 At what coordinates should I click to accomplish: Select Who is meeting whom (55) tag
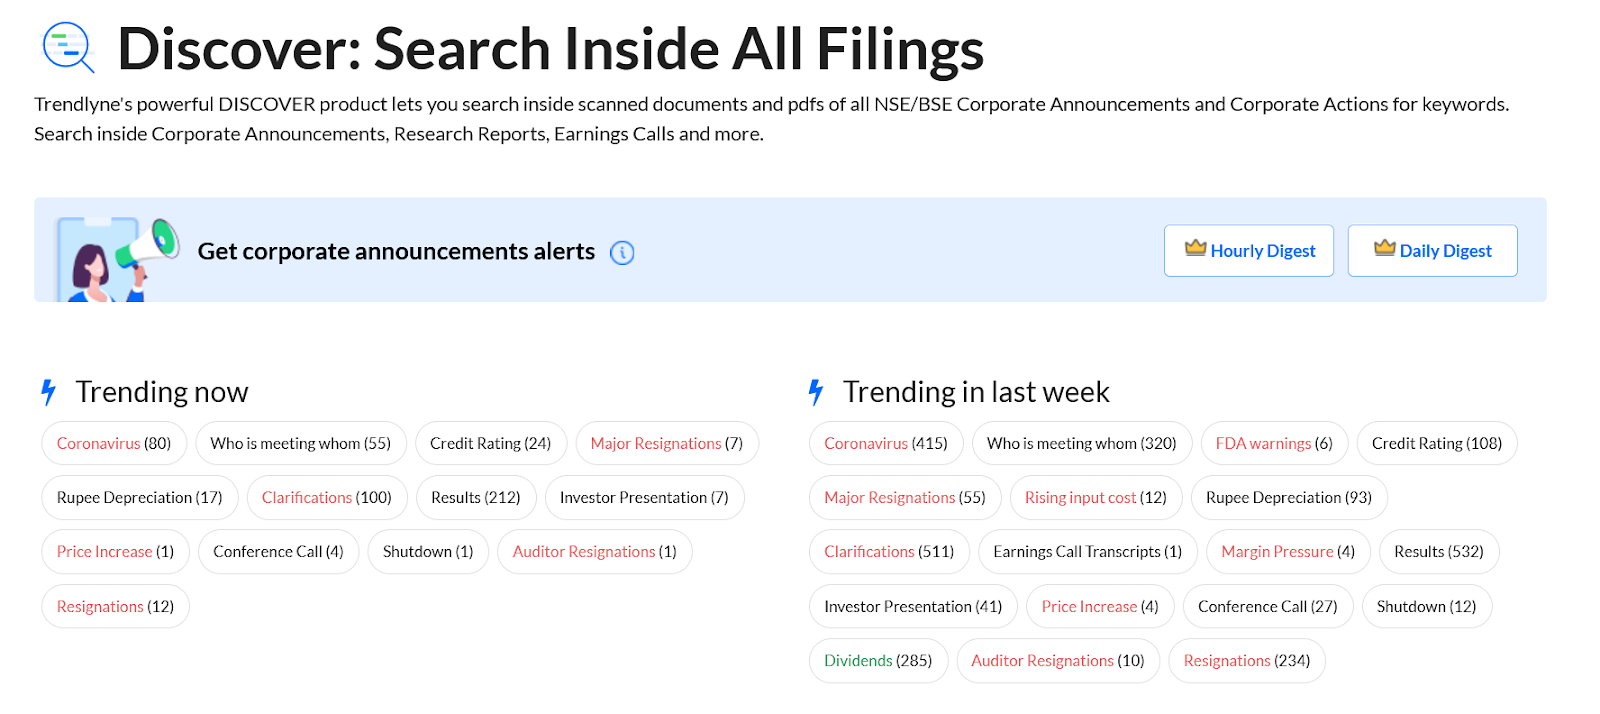[x=301, y=443]
